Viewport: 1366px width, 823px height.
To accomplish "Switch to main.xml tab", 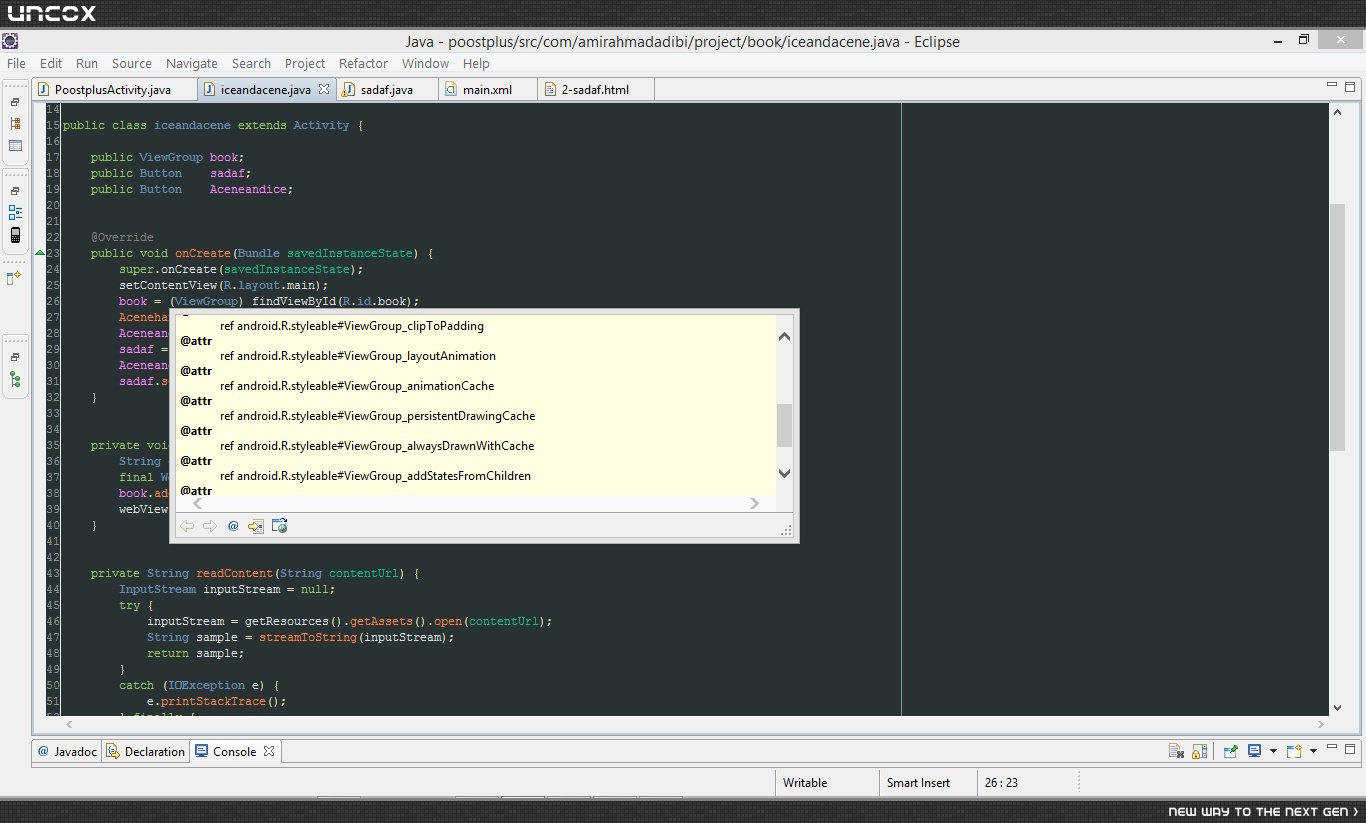I will [x=487, y=89].
